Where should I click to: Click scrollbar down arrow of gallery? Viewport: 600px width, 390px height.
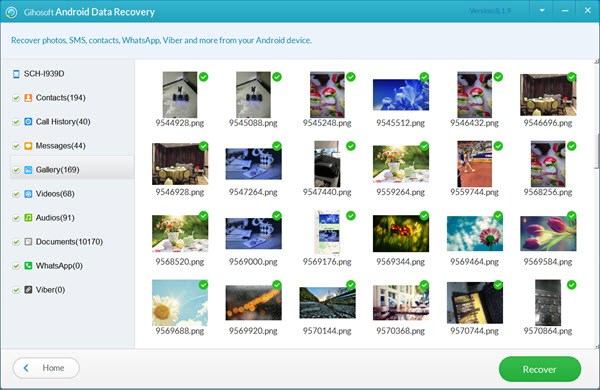(597, 347)
